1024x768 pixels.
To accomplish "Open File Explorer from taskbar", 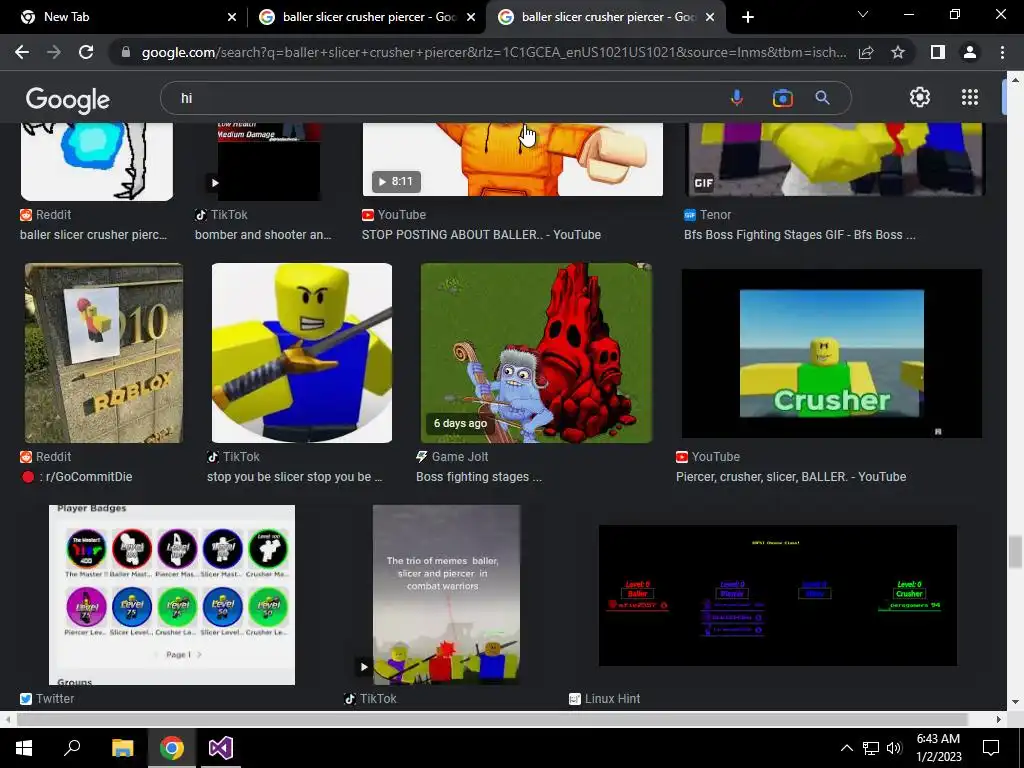I will coord(122,748).
